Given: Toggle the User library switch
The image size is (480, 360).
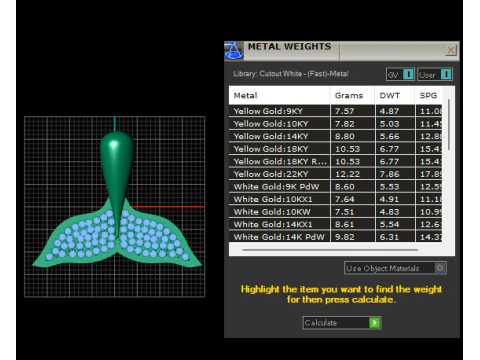Looking at the screenshot, I should tap(435, 74).
